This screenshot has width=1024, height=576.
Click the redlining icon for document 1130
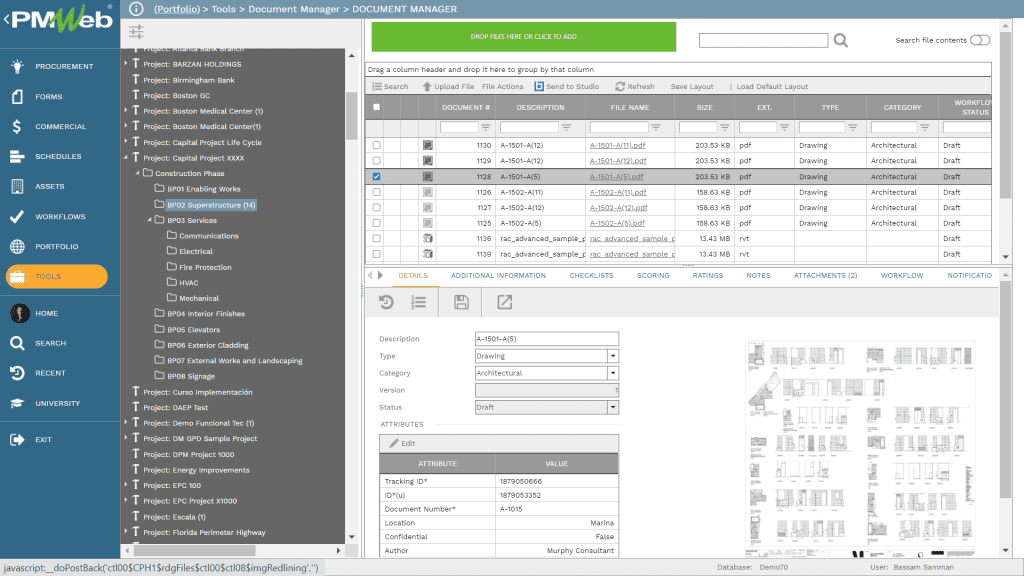[x=427, y=145]
